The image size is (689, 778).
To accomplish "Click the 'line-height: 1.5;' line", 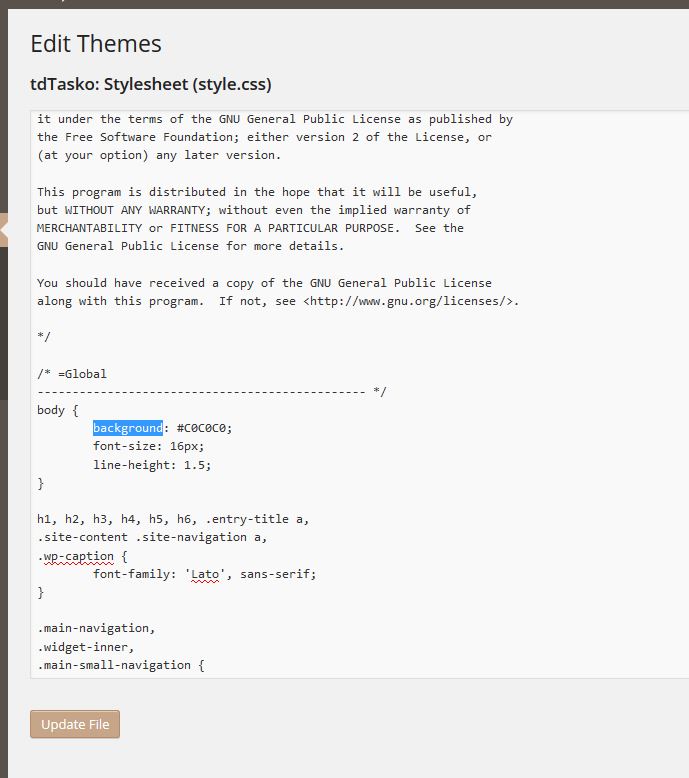I will pos(152,465).
